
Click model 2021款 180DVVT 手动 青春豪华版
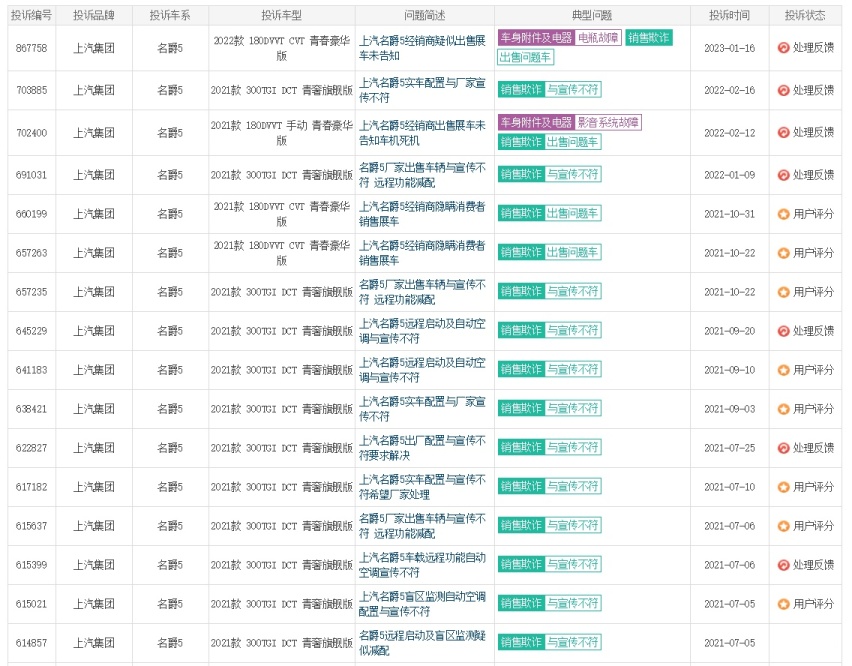click(x=281, y=133)
